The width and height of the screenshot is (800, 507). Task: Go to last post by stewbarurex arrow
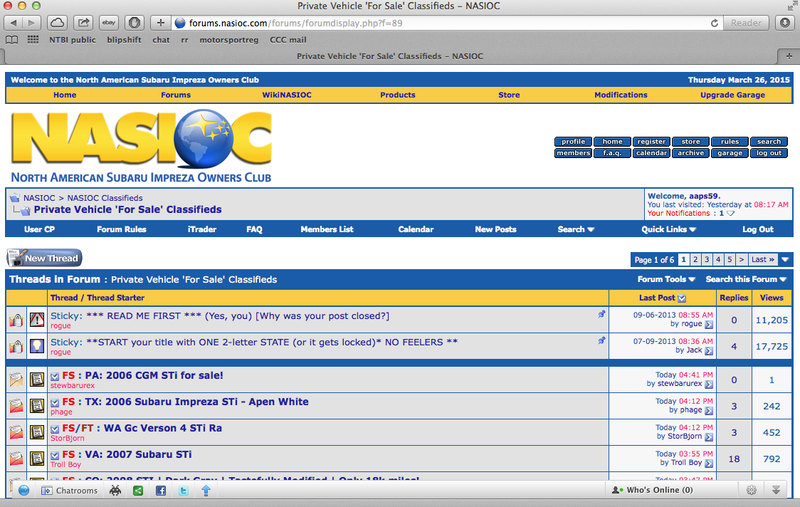pos(709,384)
